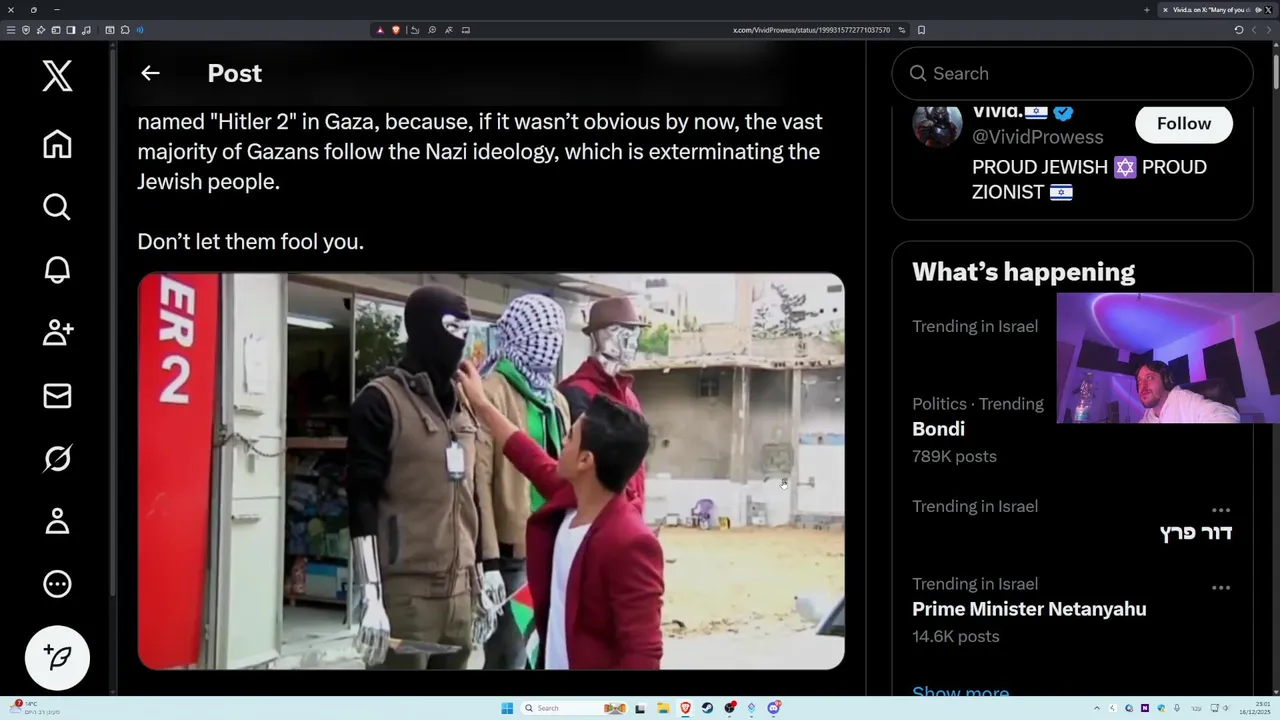This screenshot has width=1280, height=720.
Task: Open the Explore search icon in the sidebar
Action: click(57, 207)
